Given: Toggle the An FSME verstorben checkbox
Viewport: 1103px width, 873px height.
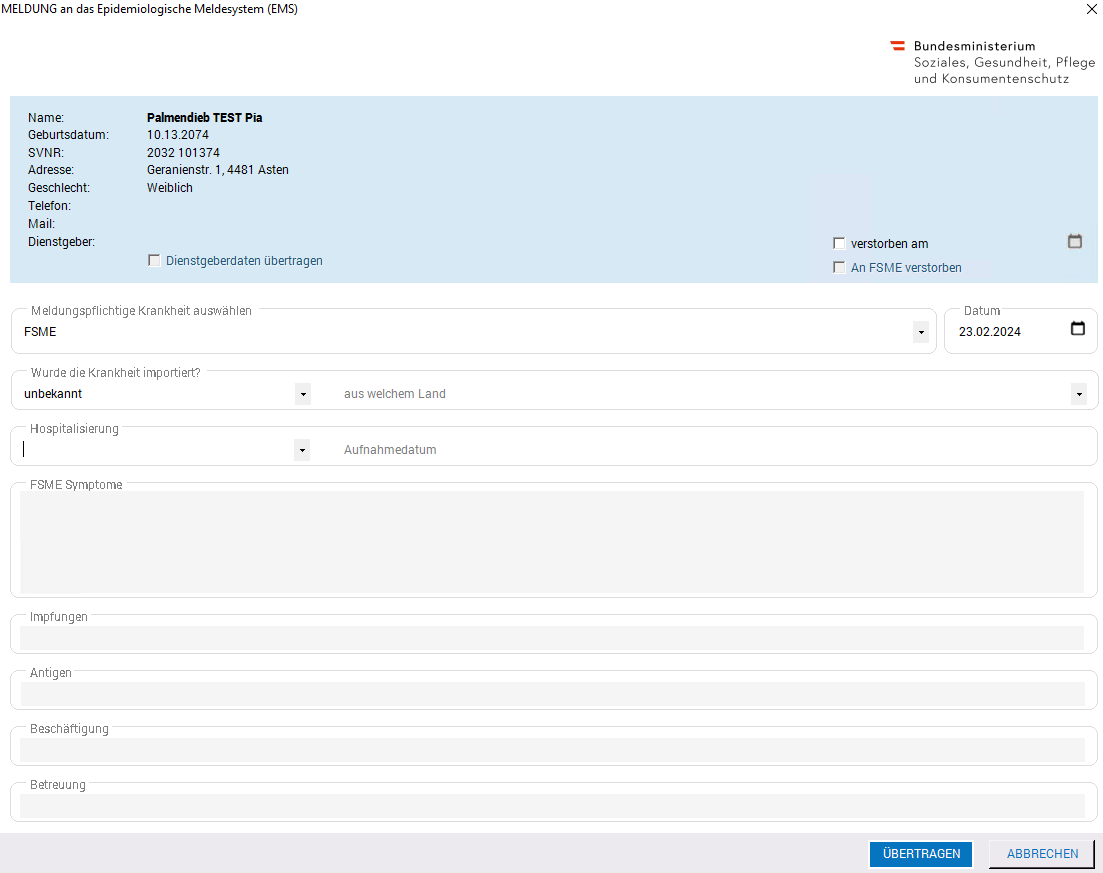Looking at the screenshot, I should tap(839, 267).
